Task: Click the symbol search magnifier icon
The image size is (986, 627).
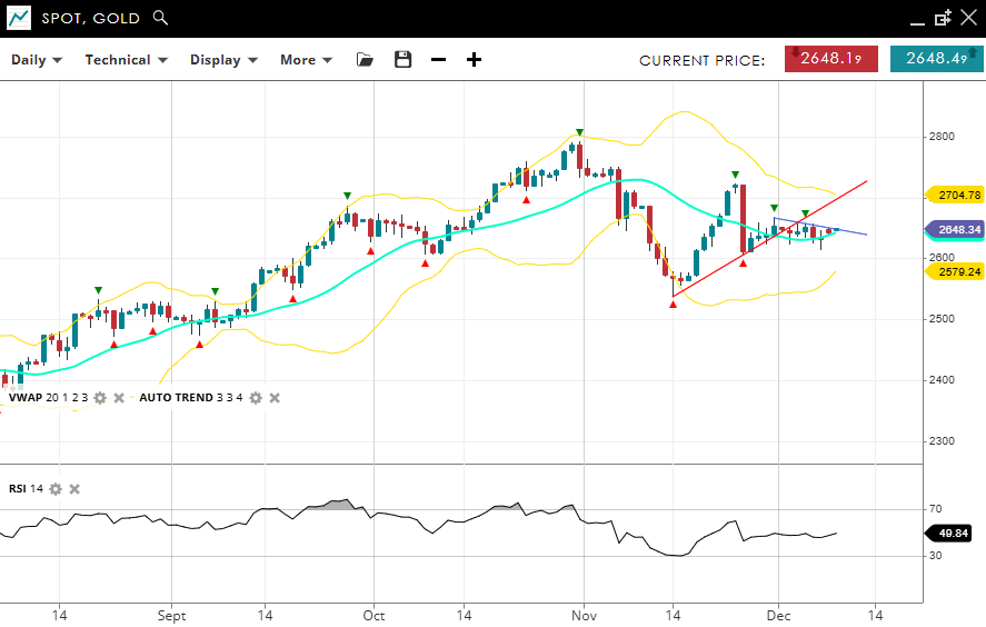Action: (x=161, y=18)
